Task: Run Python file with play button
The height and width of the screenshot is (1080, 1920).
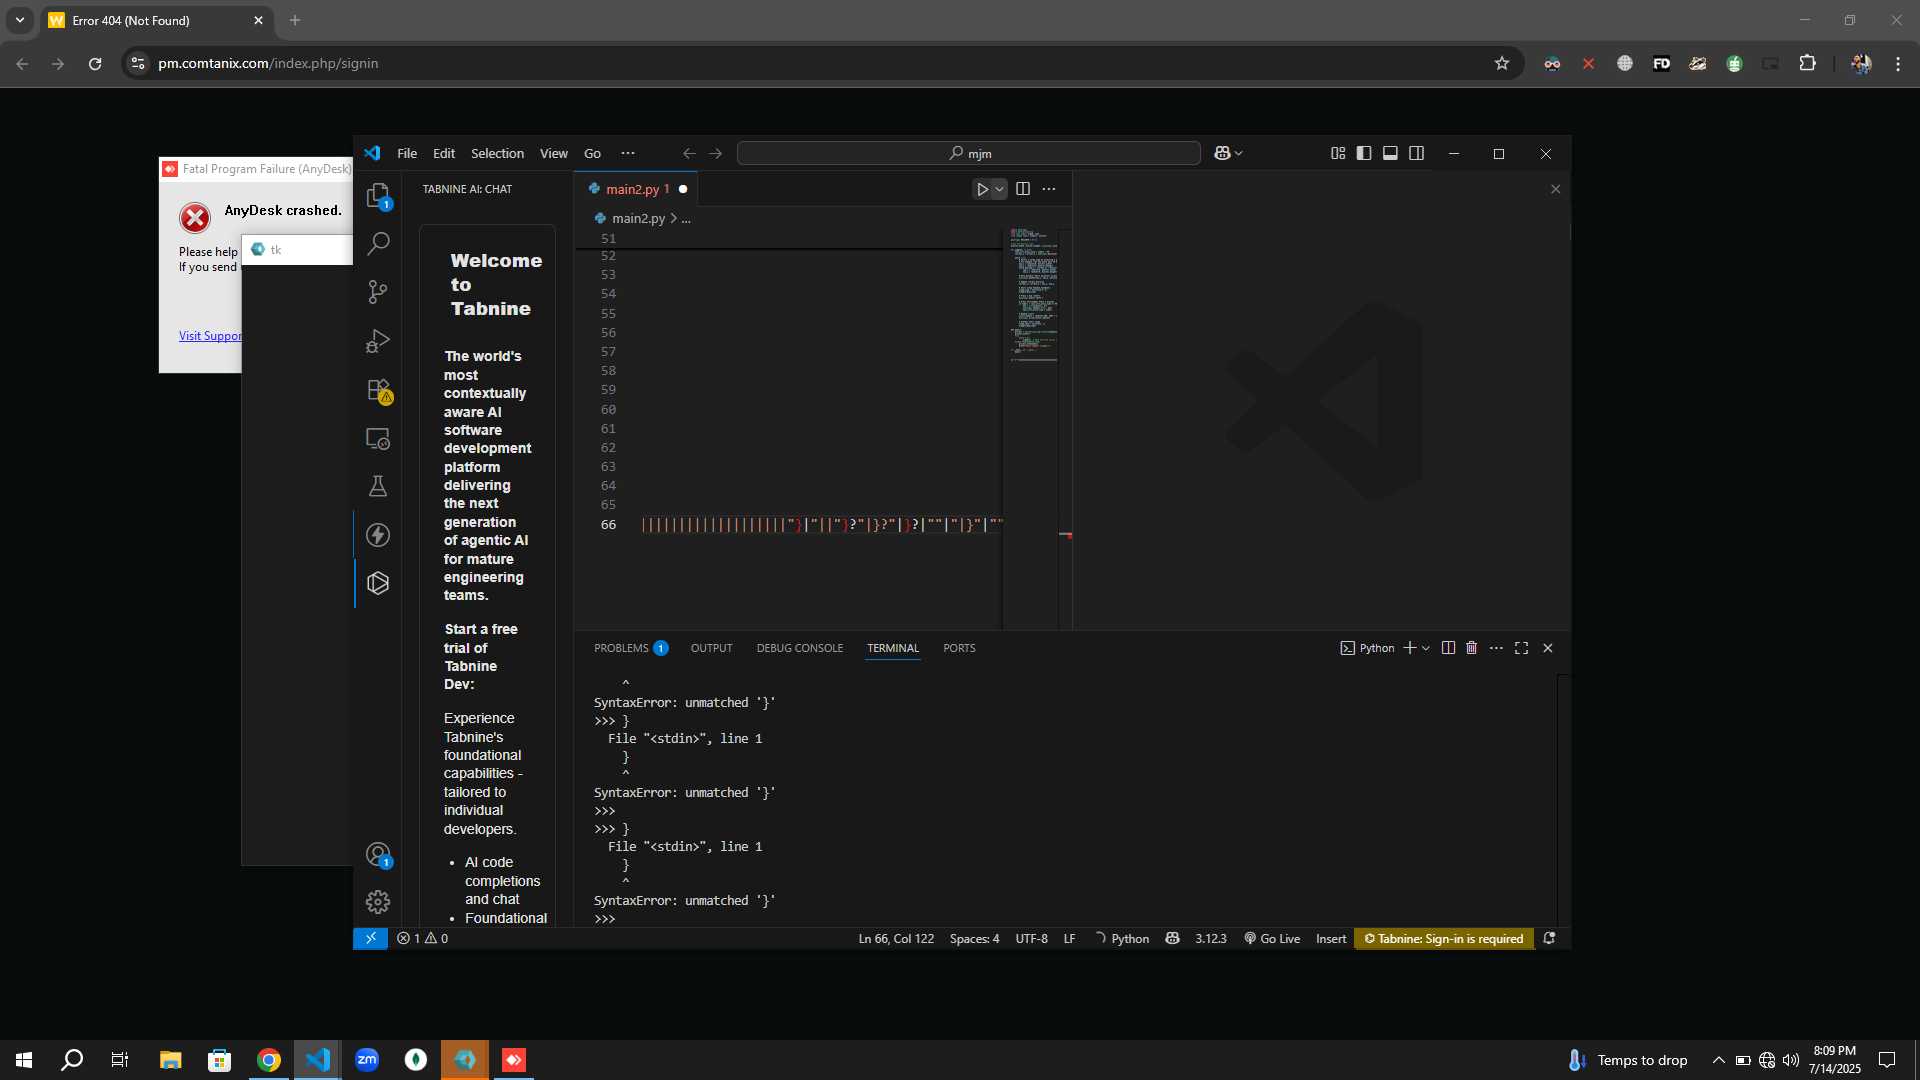Action: coord(982,189)
